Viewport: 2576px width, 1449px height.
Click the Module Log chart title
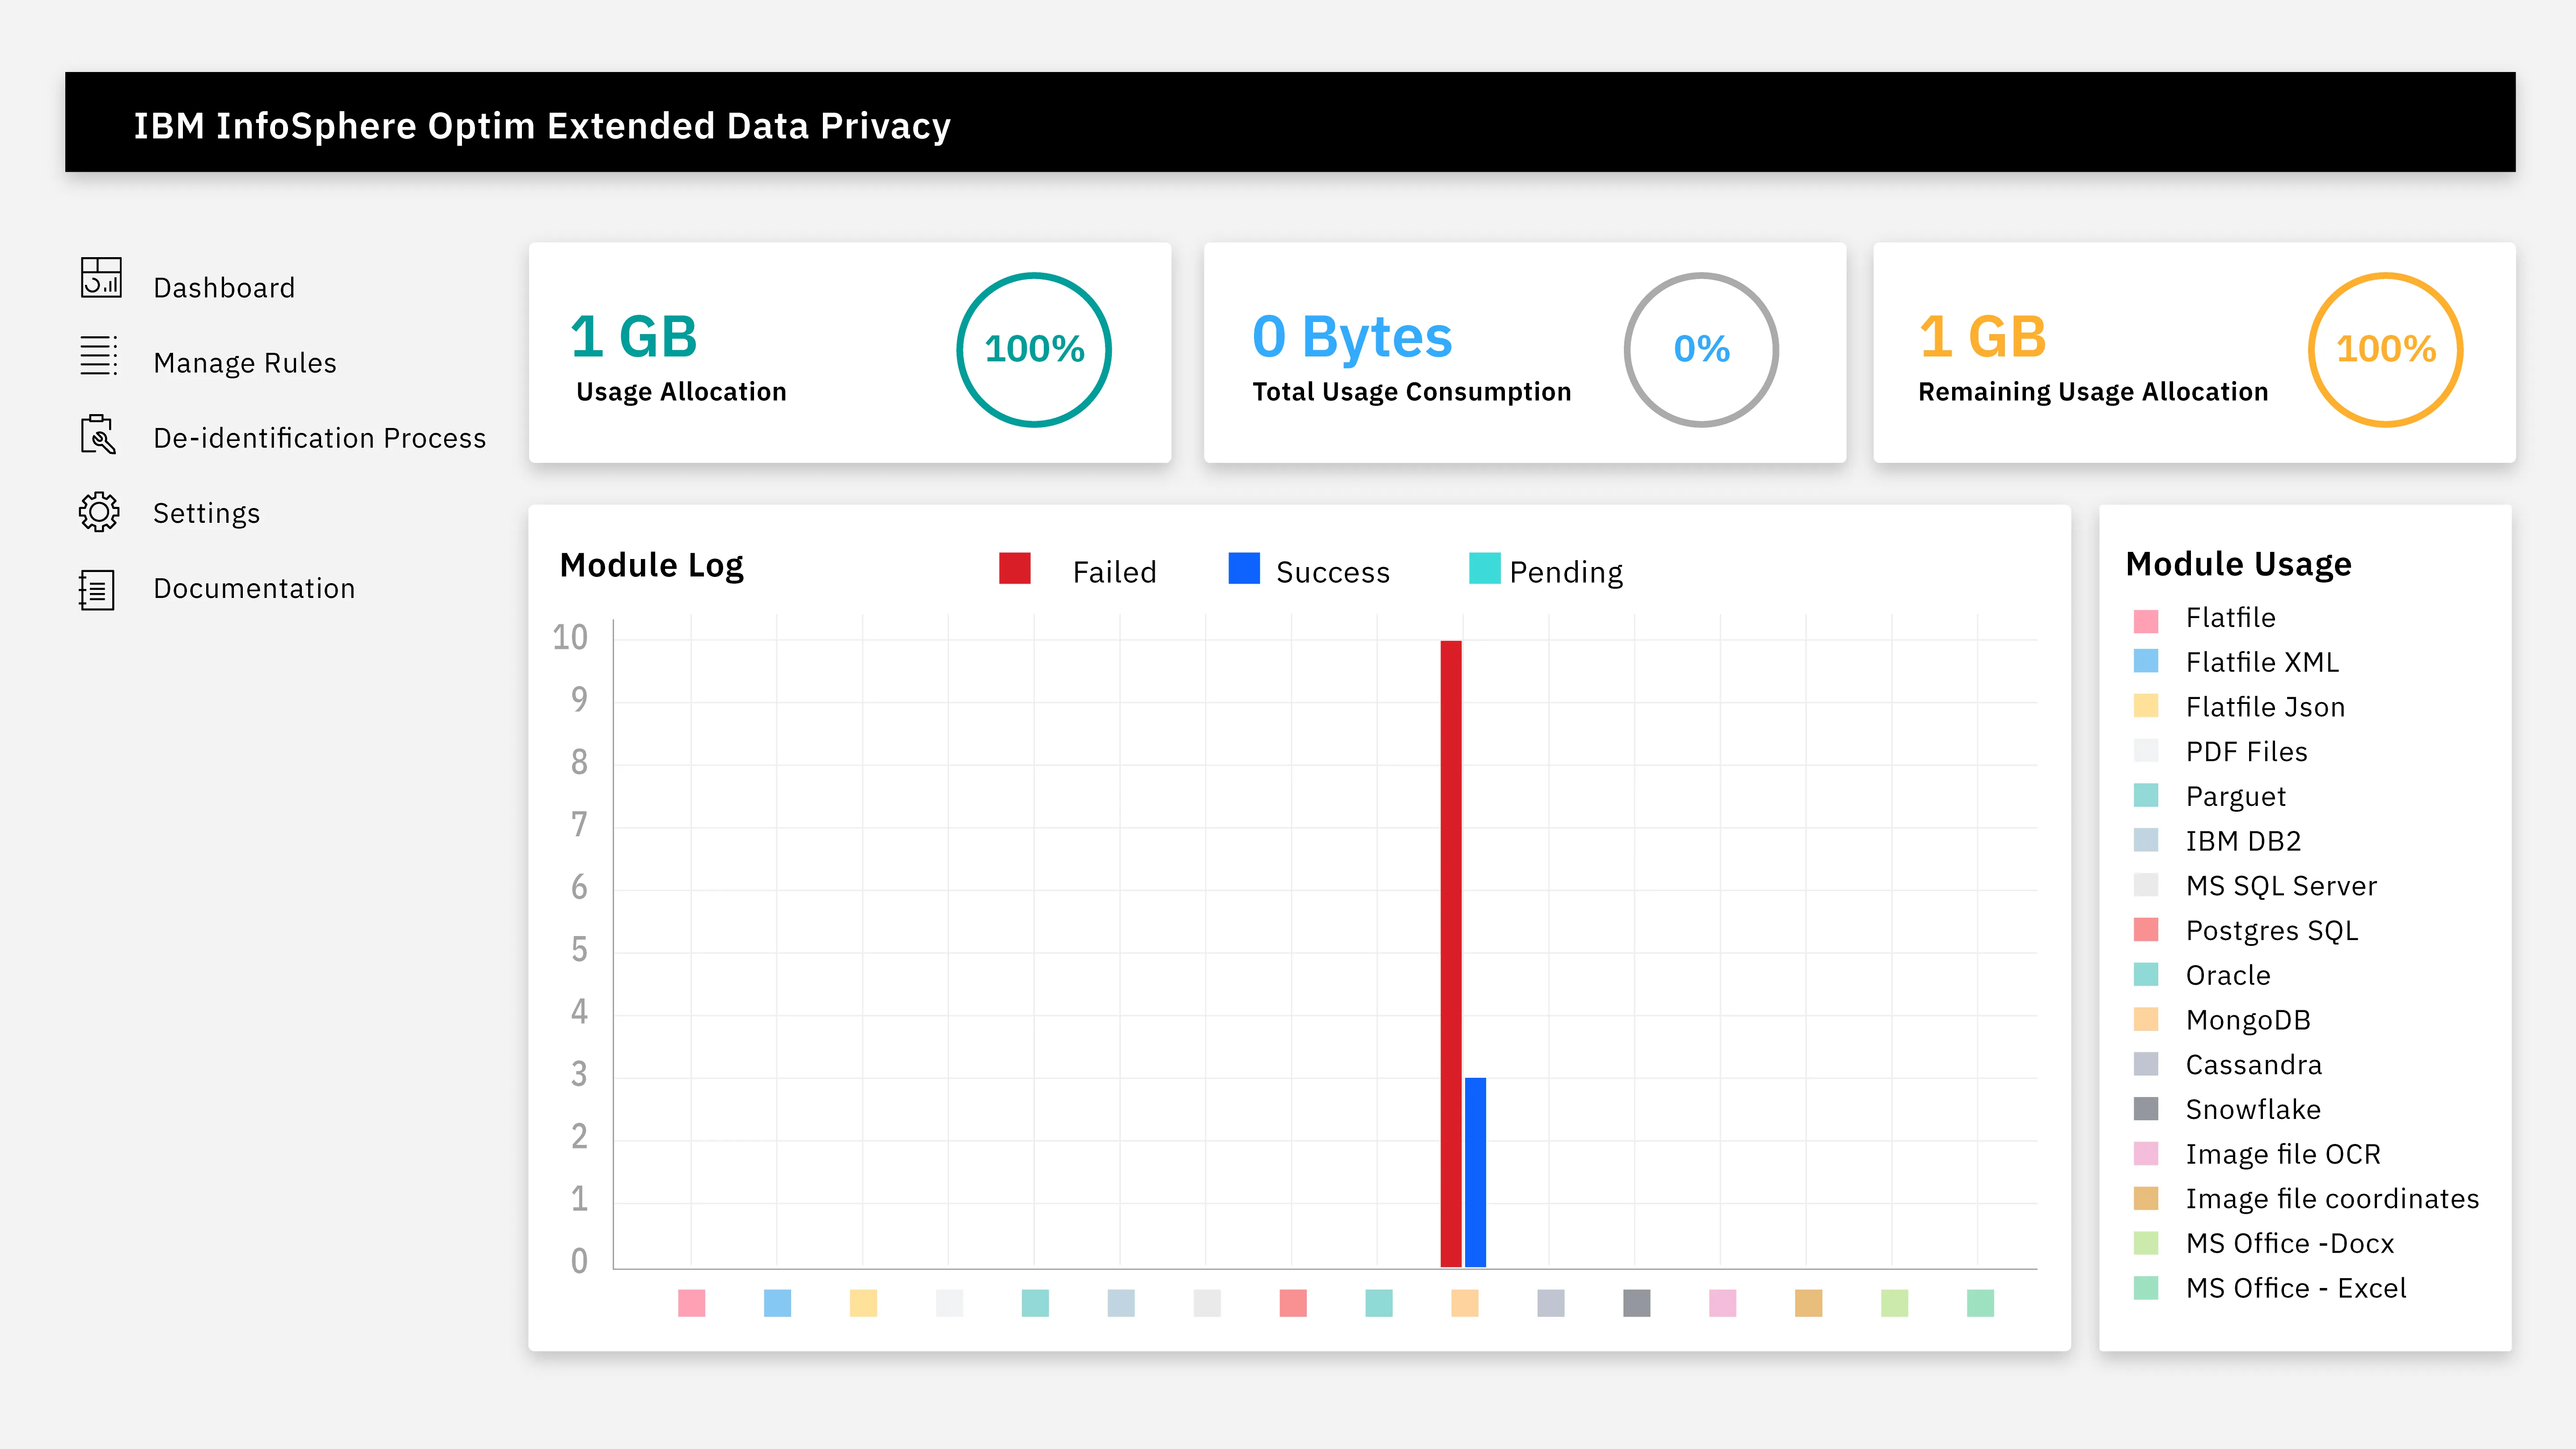pyautogui.click(x=651, y=566)
